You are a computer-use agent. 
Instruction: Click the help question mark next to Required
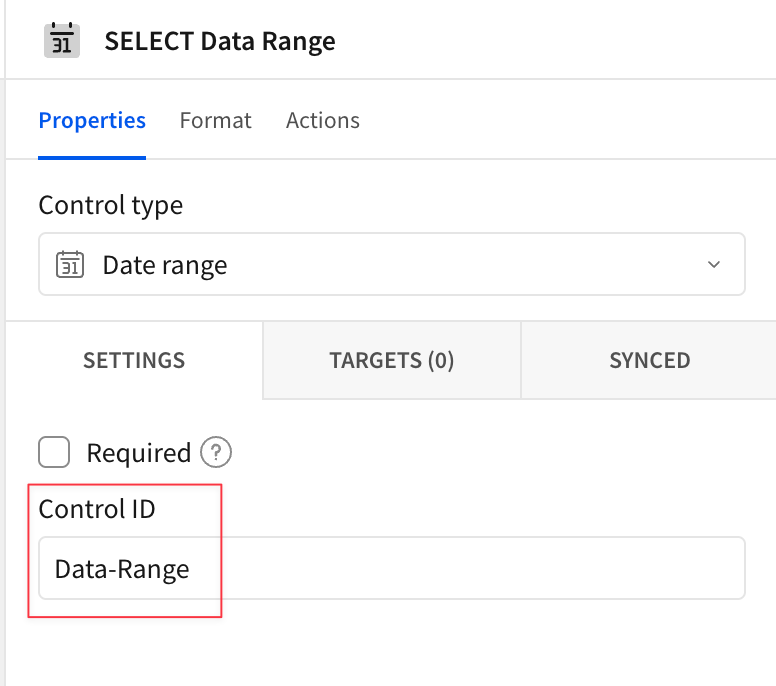coord(216,453)
